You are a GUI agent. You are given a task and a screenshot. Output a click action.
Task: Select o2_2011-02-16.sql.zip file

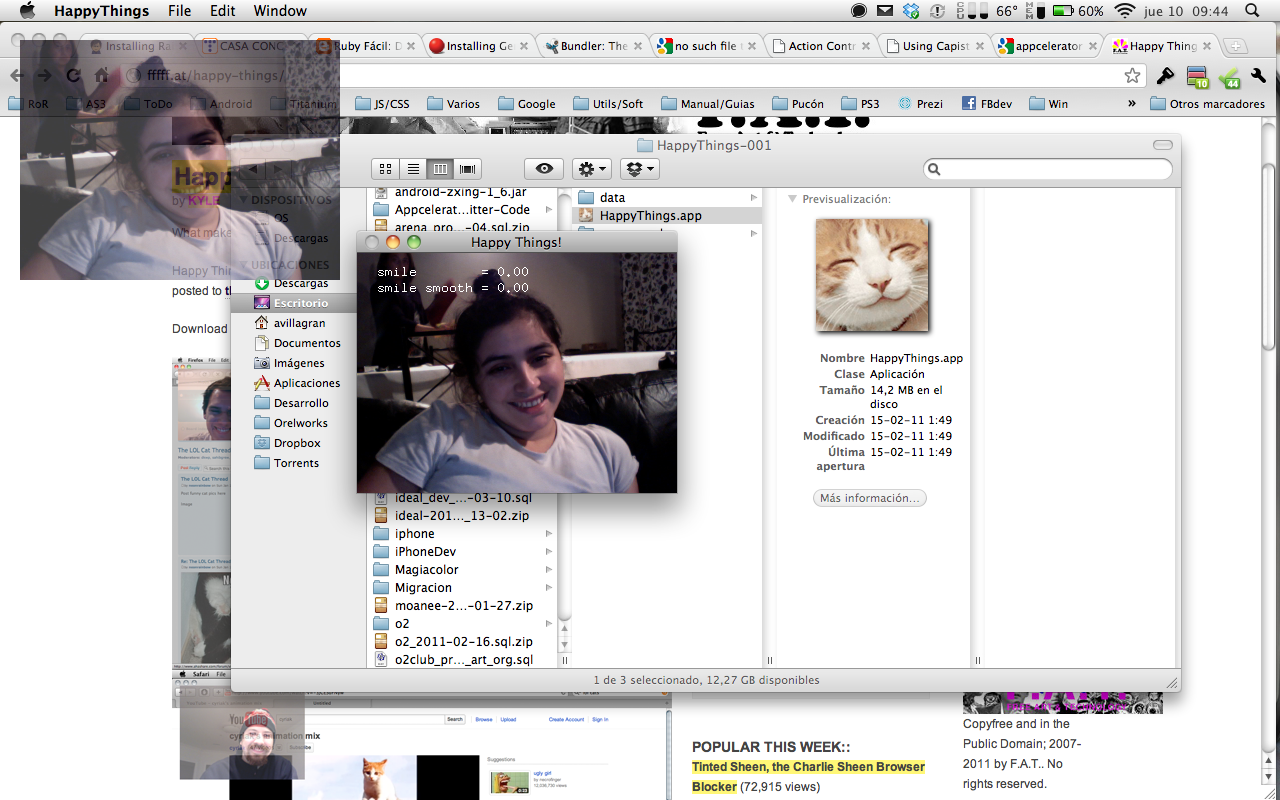pos(464,642)
